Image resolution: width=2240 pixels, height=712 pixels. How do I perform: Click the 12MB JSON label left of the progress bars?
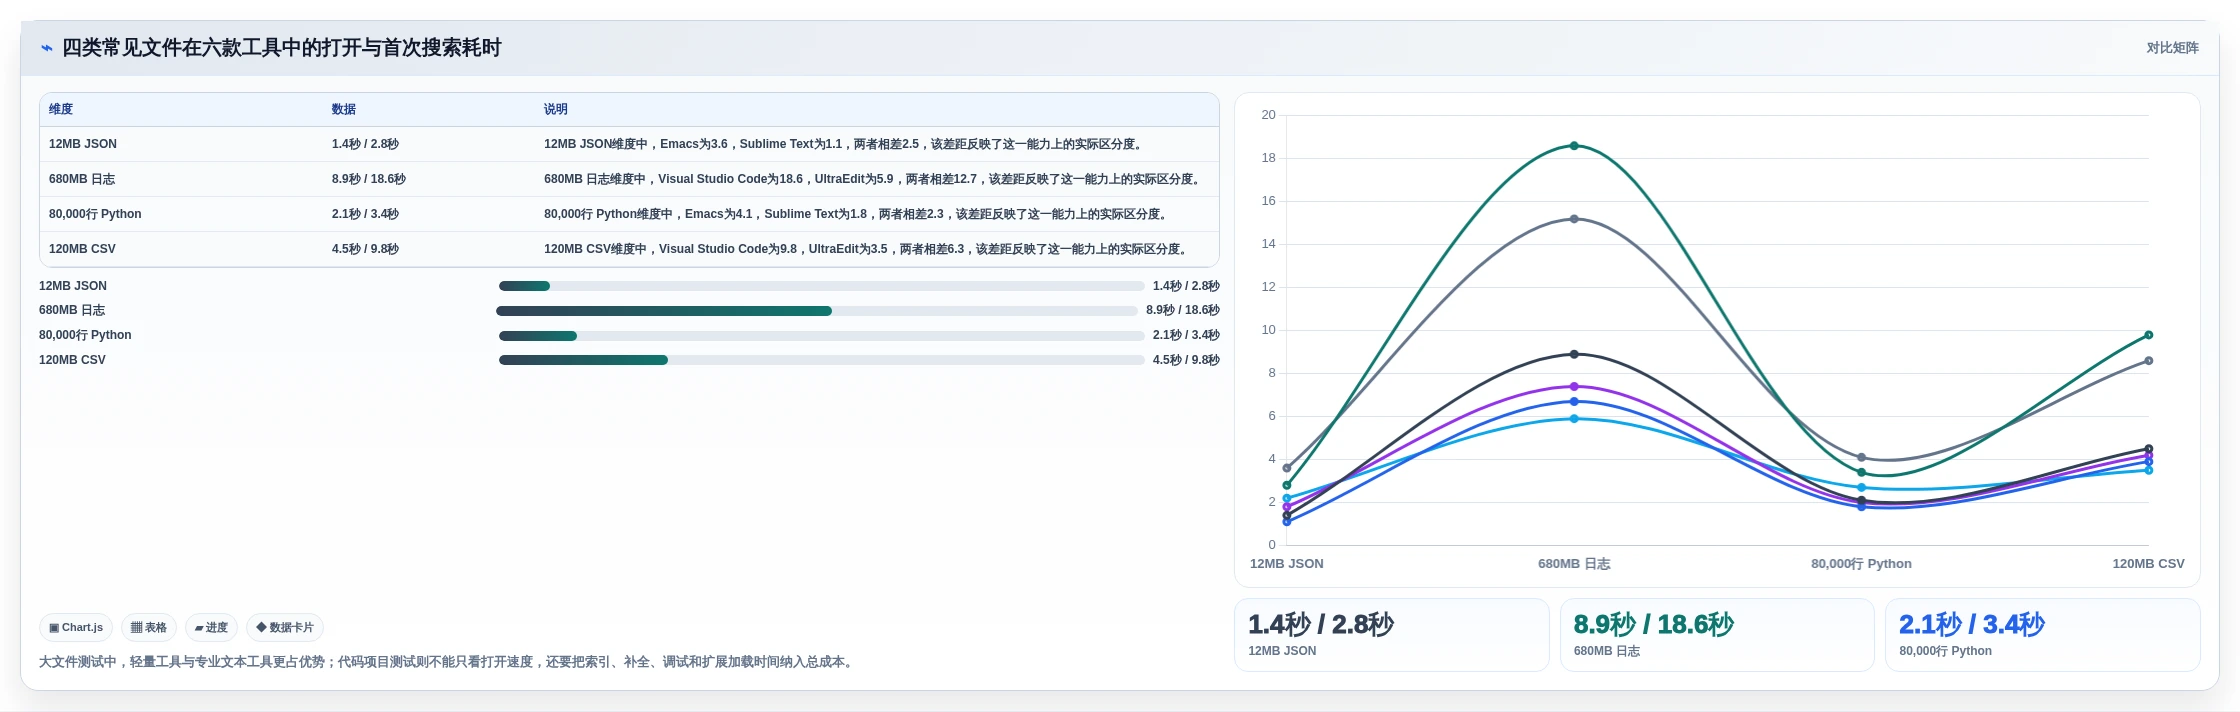pos(73,286)
